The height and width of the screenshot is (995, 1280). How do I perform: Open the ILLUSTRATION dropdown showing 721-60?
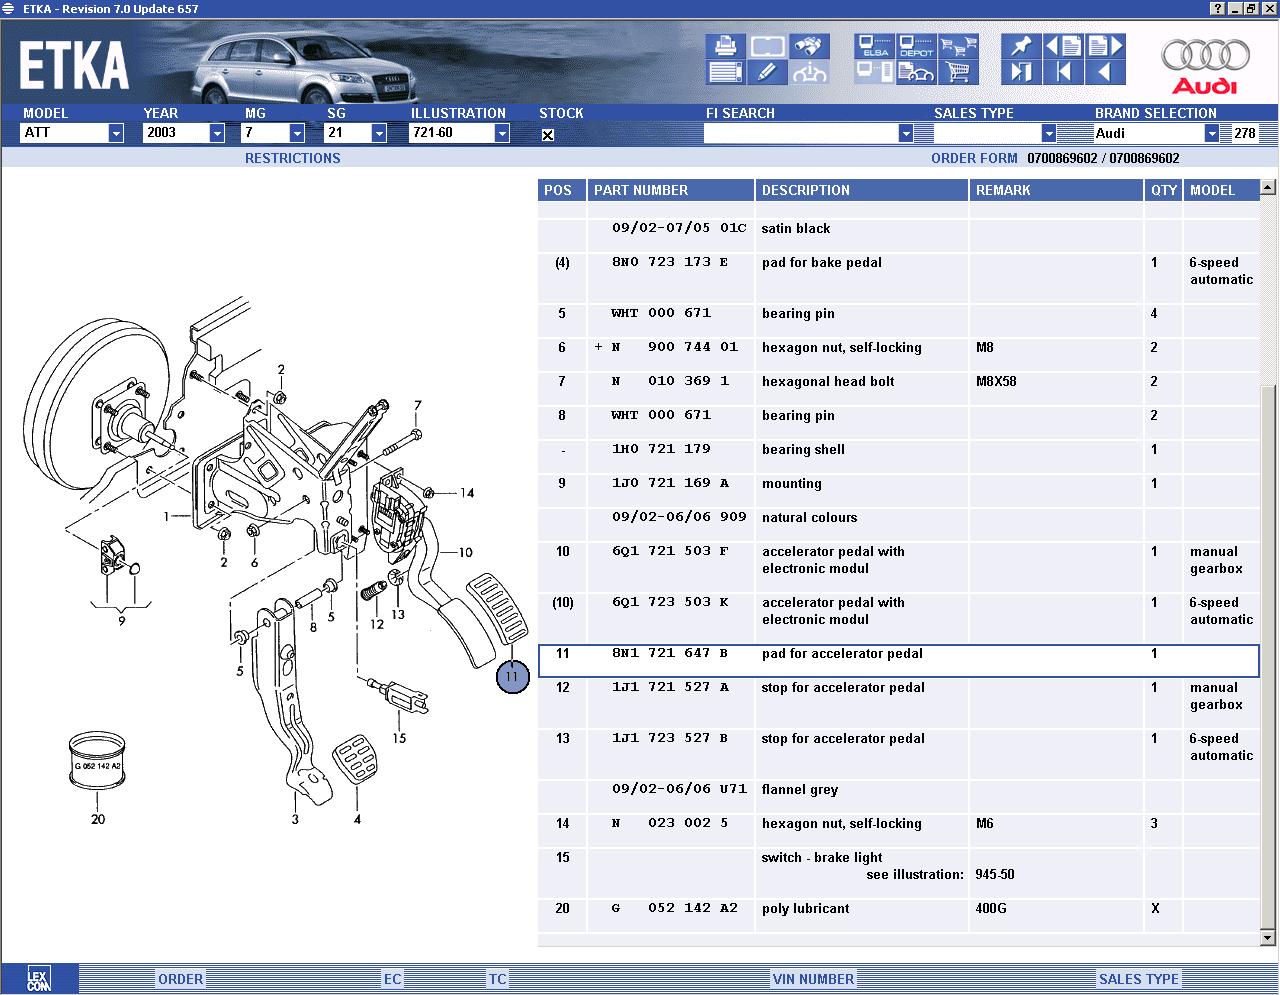coord(502,133)
